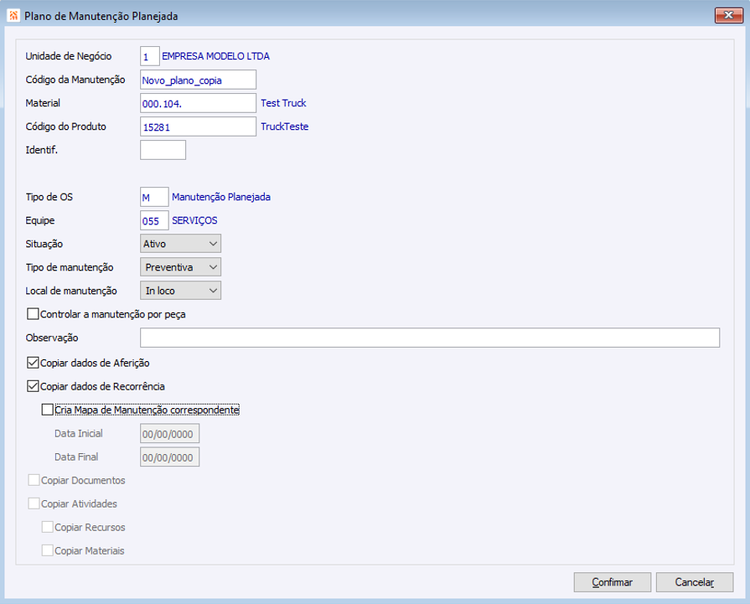
Task: Click the Data Inicial date field
Action: coord(170,434)
